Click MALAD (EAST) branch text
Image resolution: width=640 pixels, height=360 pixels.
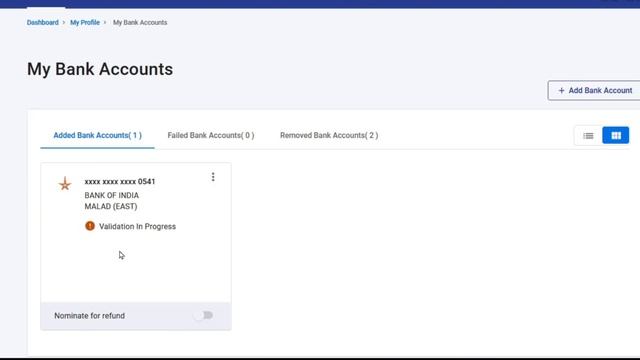111,207
